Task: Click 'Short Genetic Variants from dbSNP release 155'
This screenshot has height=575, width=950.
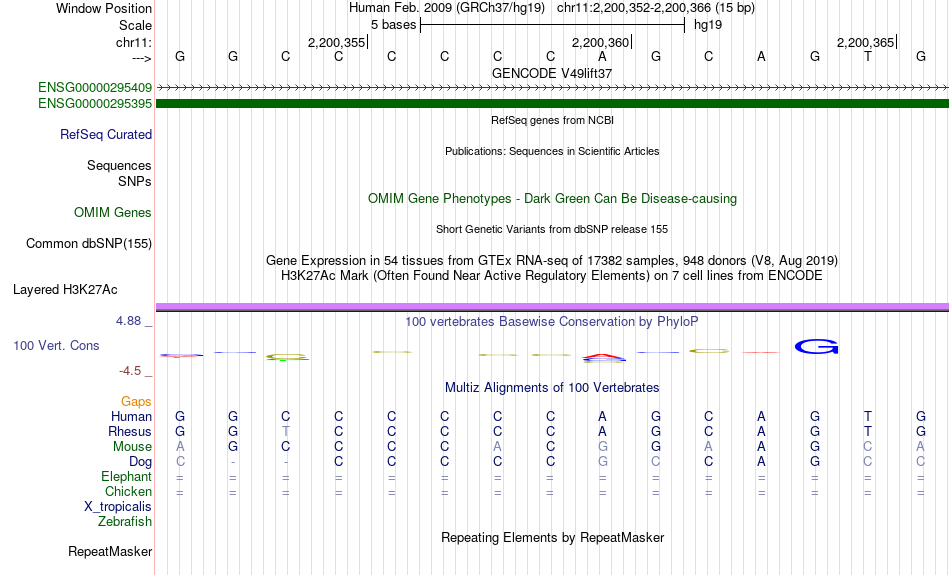Action: 552,229
